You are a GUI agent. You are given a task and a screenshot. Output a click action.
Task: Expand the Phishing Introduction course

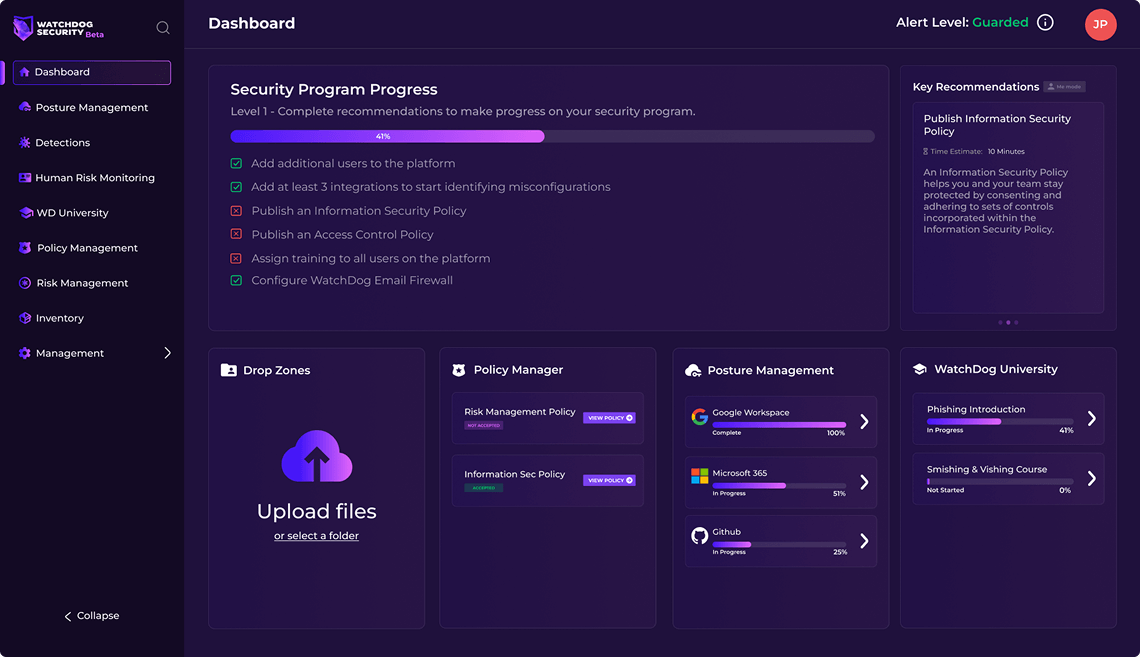click(1091, 418)
